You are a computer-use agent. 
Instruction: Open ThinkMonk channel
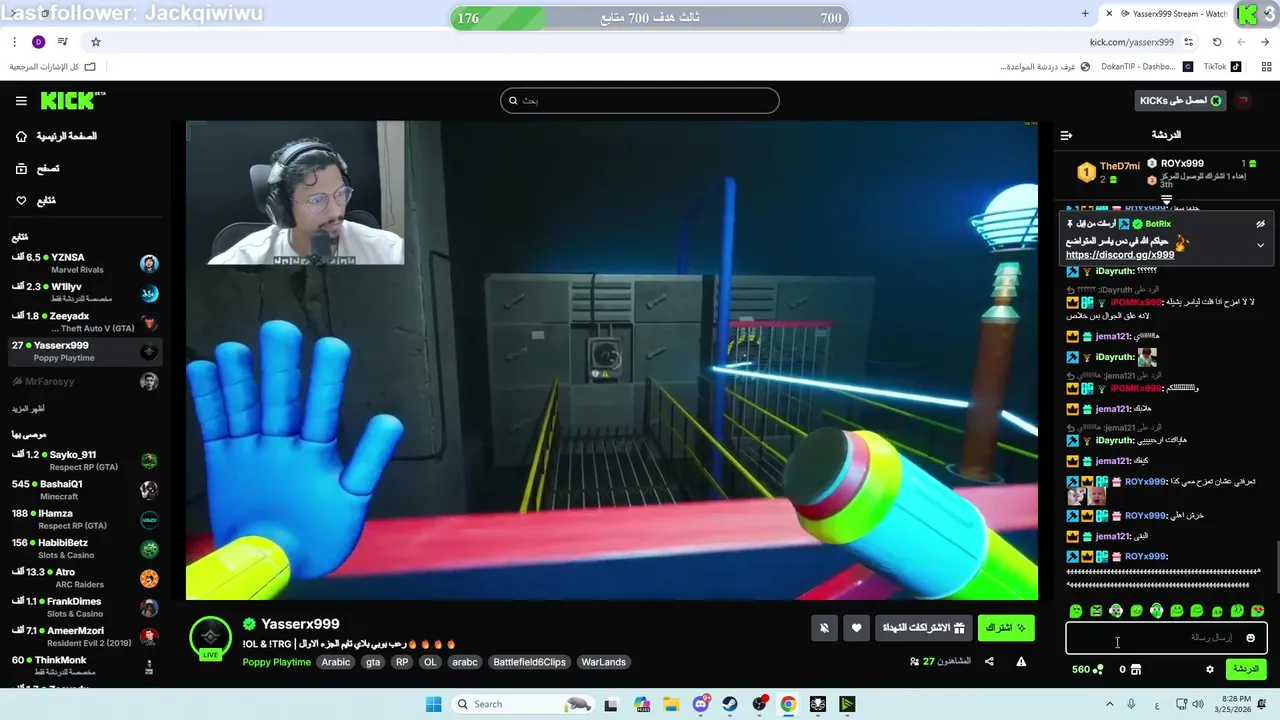[84, 665]
